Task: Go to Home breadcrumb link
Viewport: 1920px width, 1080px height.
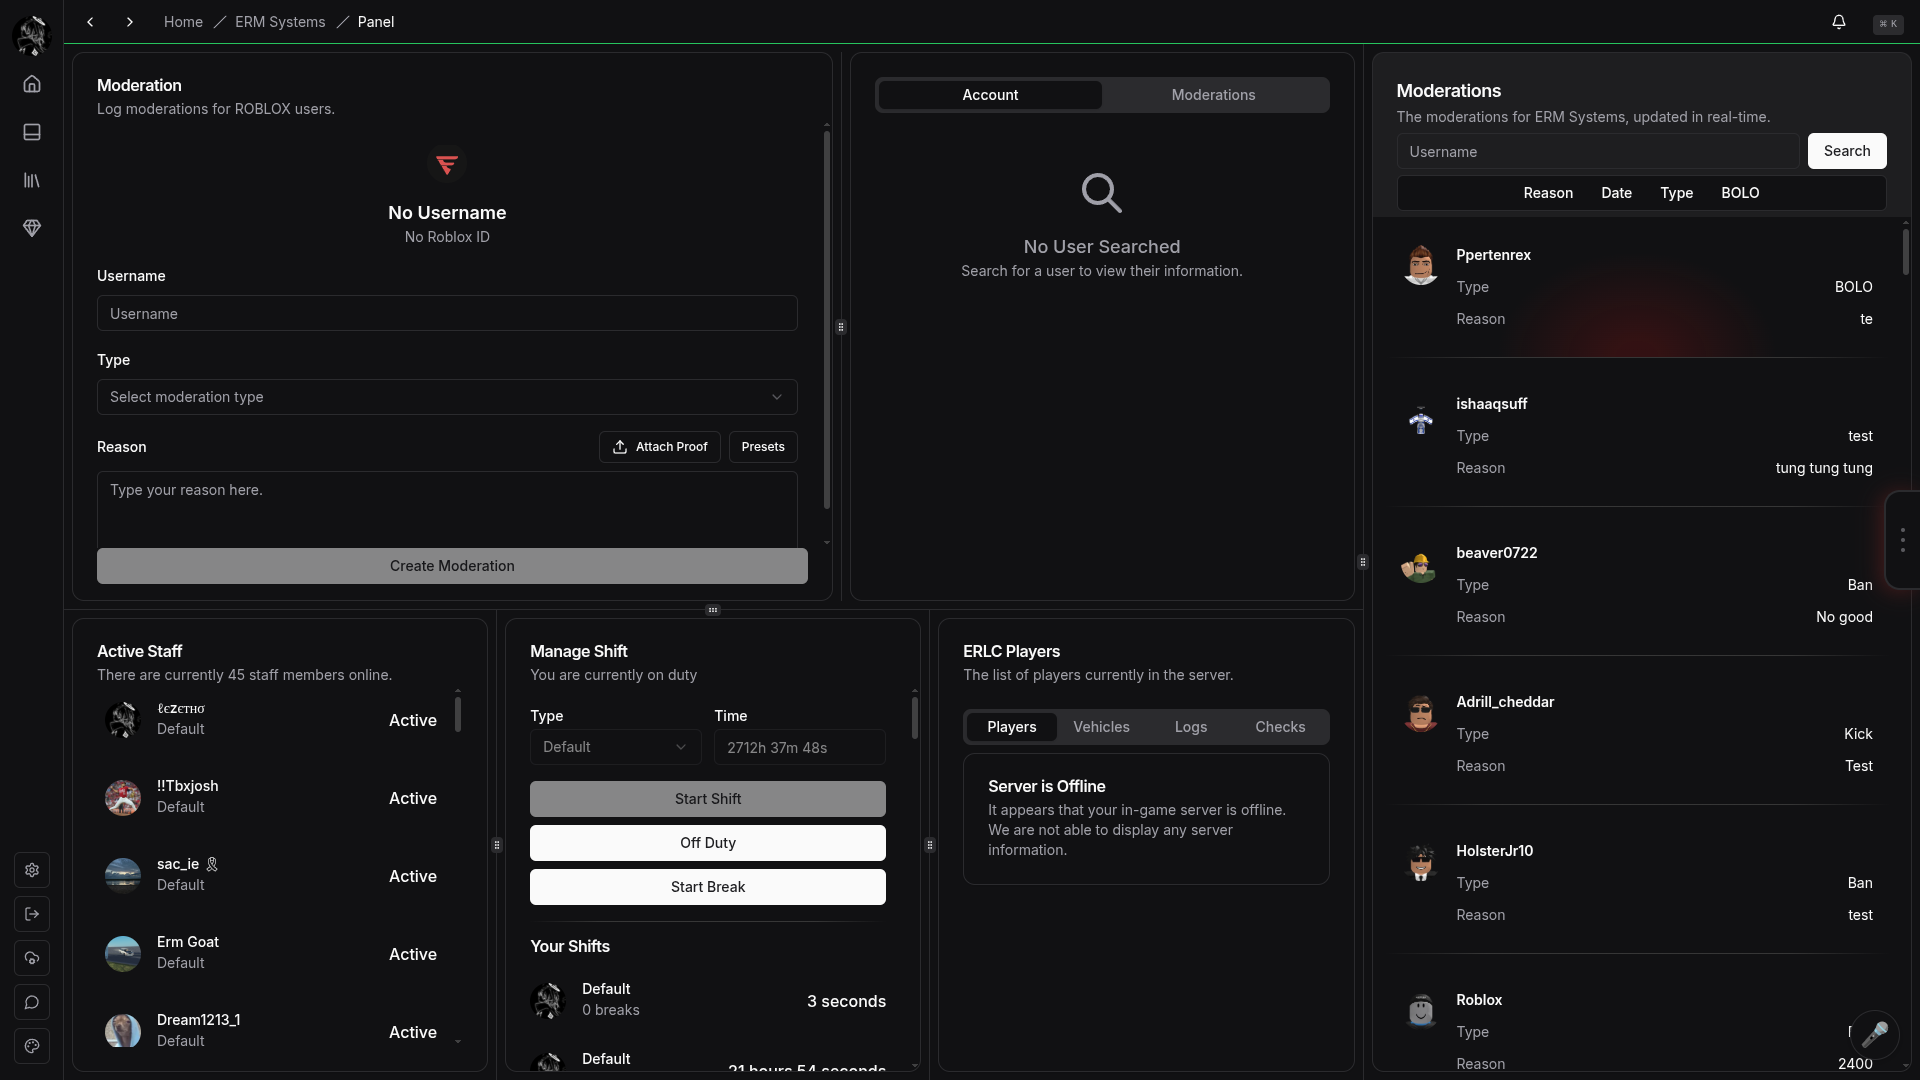Action: click(183, 22)
